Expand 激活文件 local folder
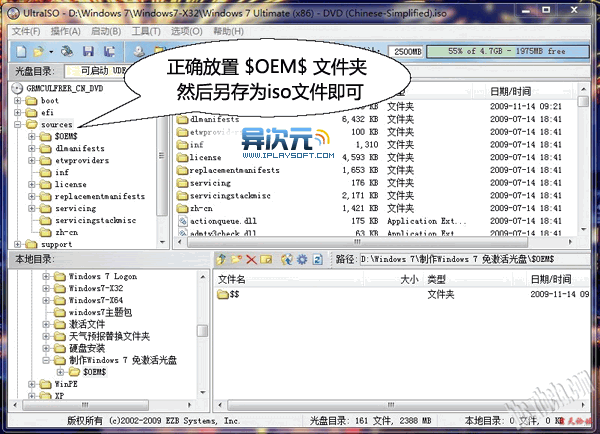Viewport: 600px width, 434px height. [46, 324]
